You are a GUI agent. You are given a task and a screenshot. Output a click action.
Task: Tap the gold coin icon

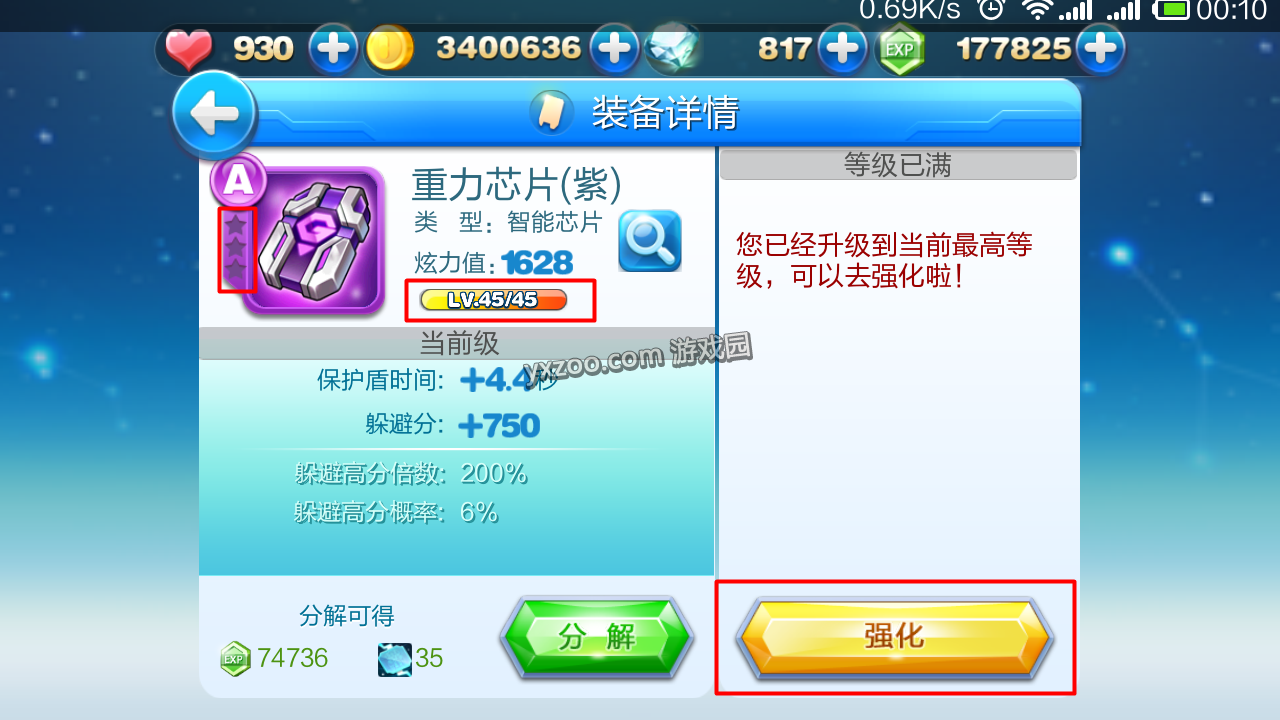point(389,50)
